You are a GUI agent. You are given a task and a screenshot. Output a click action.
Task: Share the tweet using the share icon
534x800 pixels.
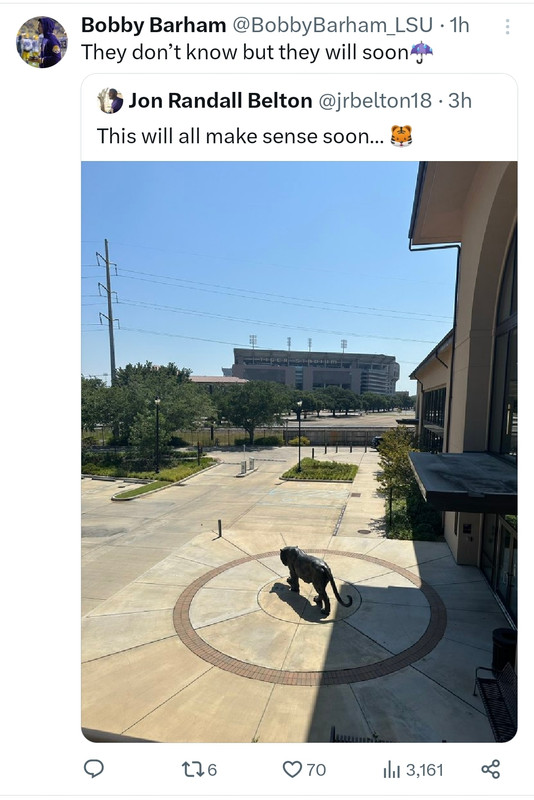click(x=491, y=769)
